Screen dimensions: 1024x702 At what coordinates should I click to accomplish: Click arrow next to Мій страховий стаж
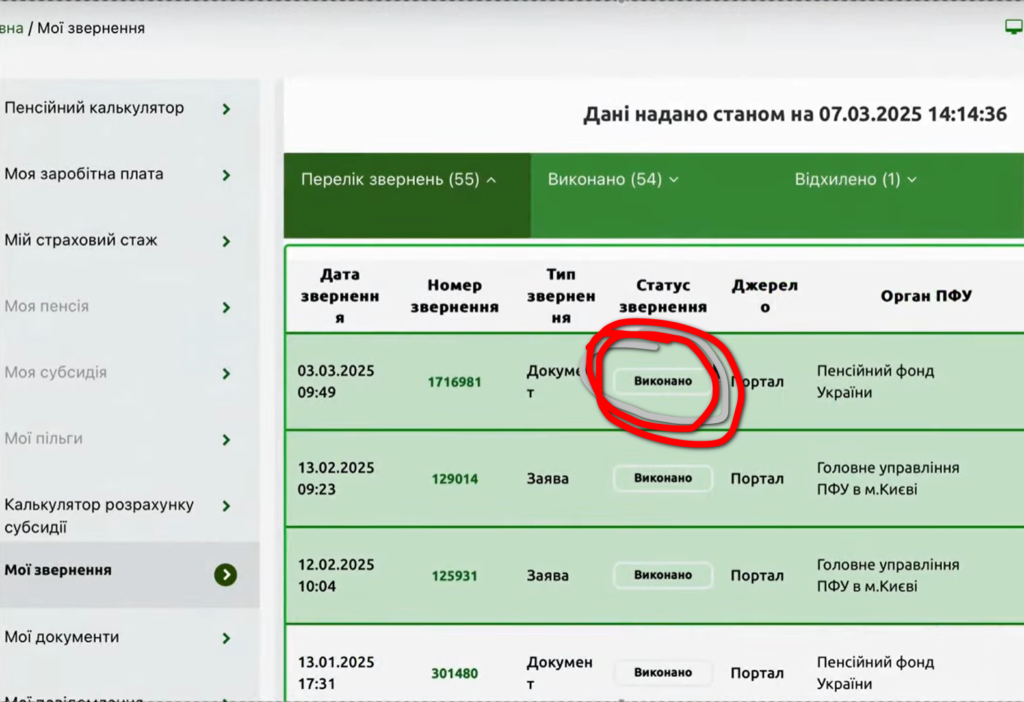tap(227, 241)
